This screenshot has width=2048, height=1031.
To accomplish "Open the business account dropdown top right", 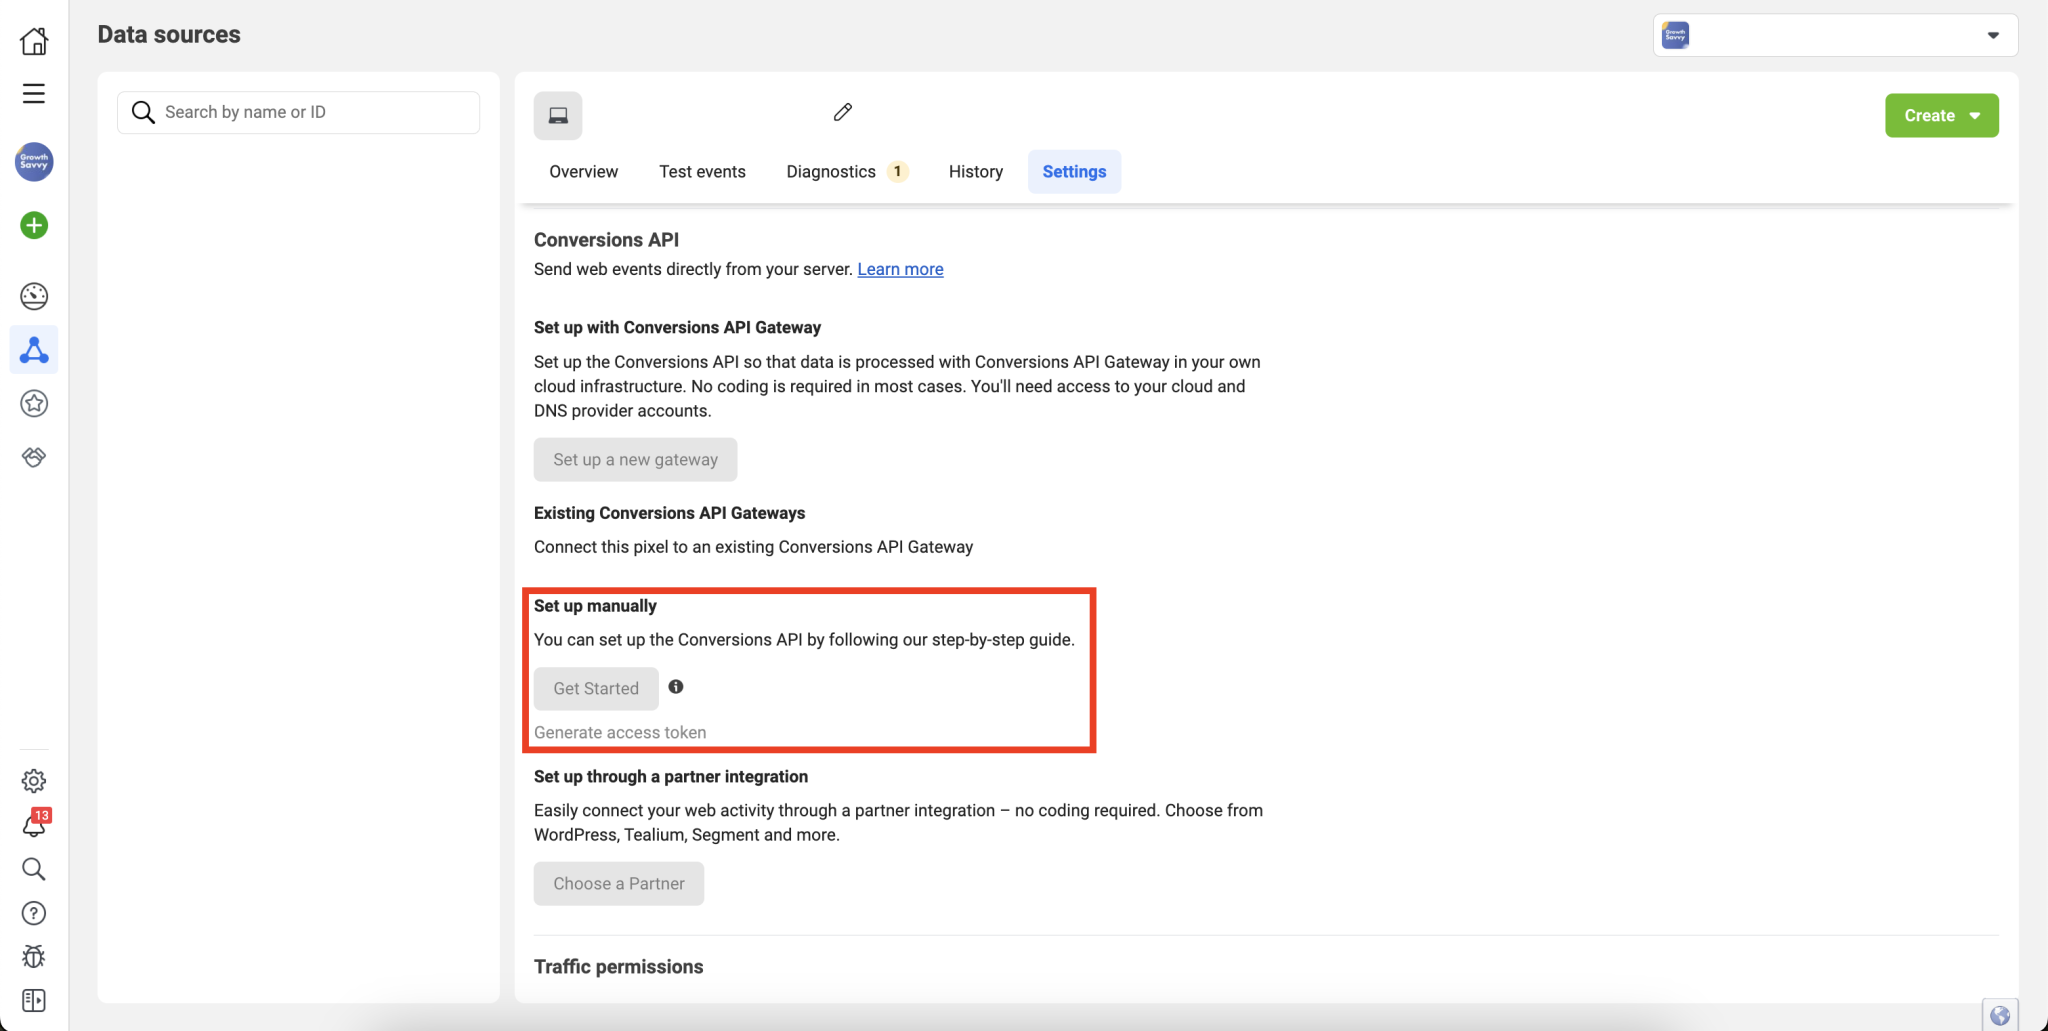I will point(1994,34).
